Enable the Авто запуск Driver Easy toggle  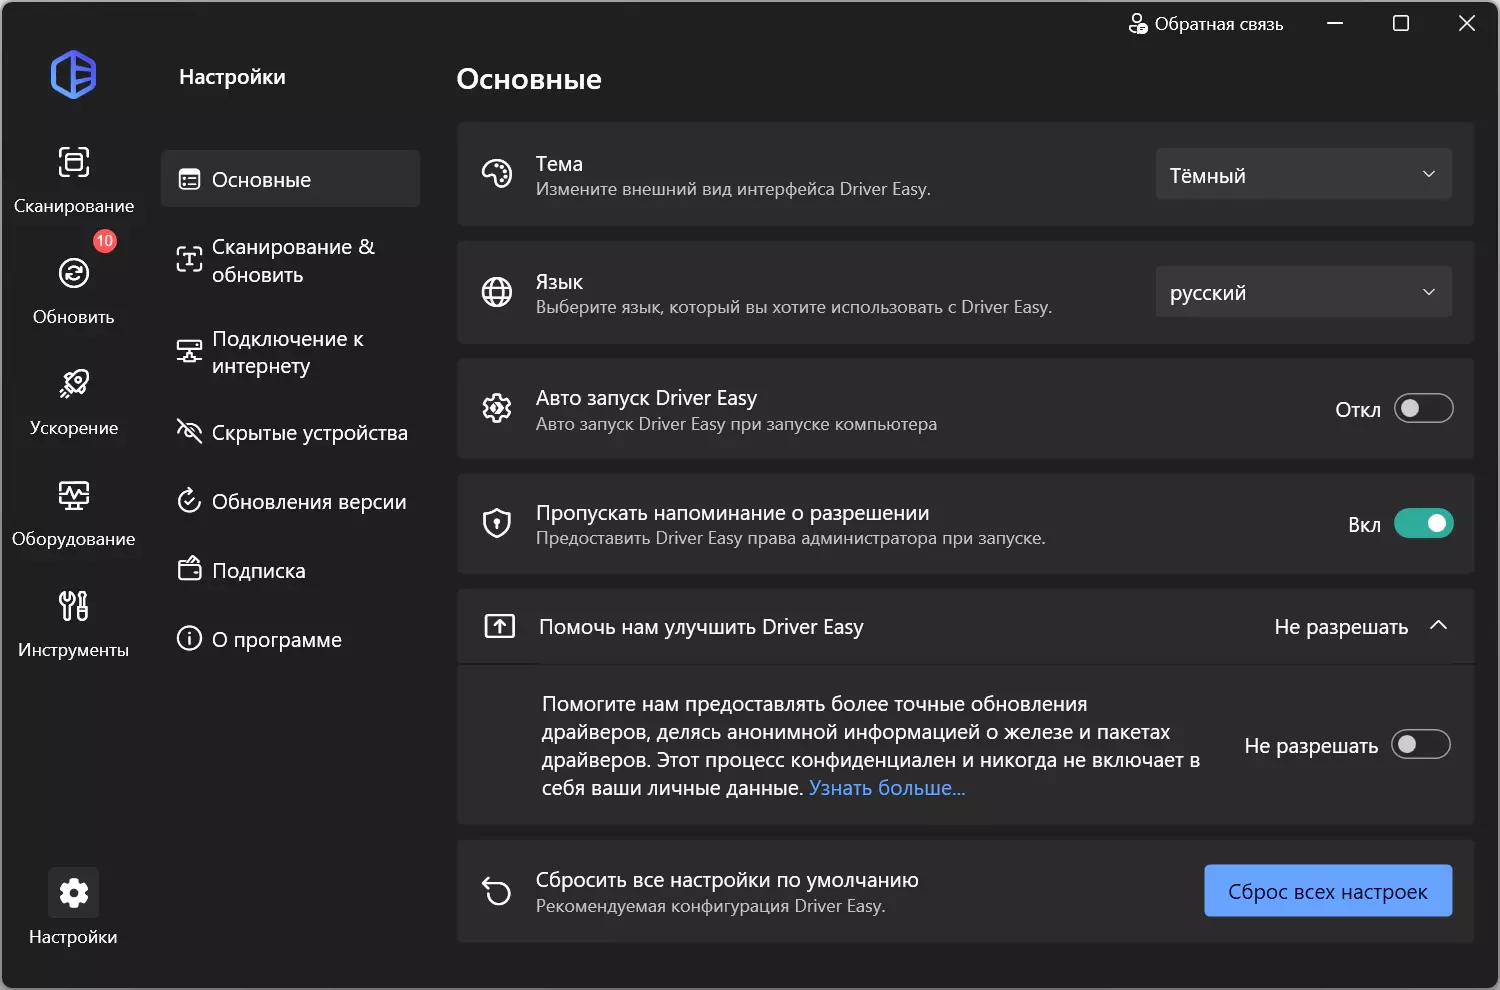1423,408
